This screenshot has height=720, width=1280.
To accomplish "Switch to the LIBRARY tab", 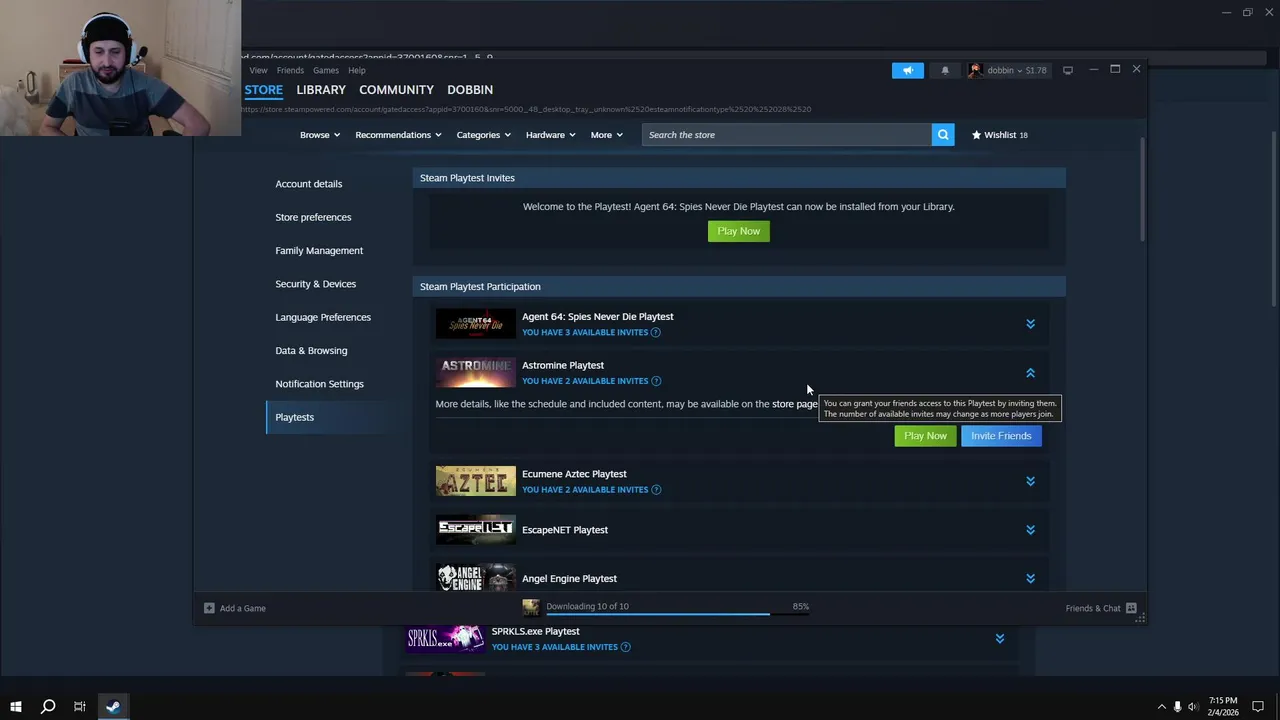I will click(321, 90).
